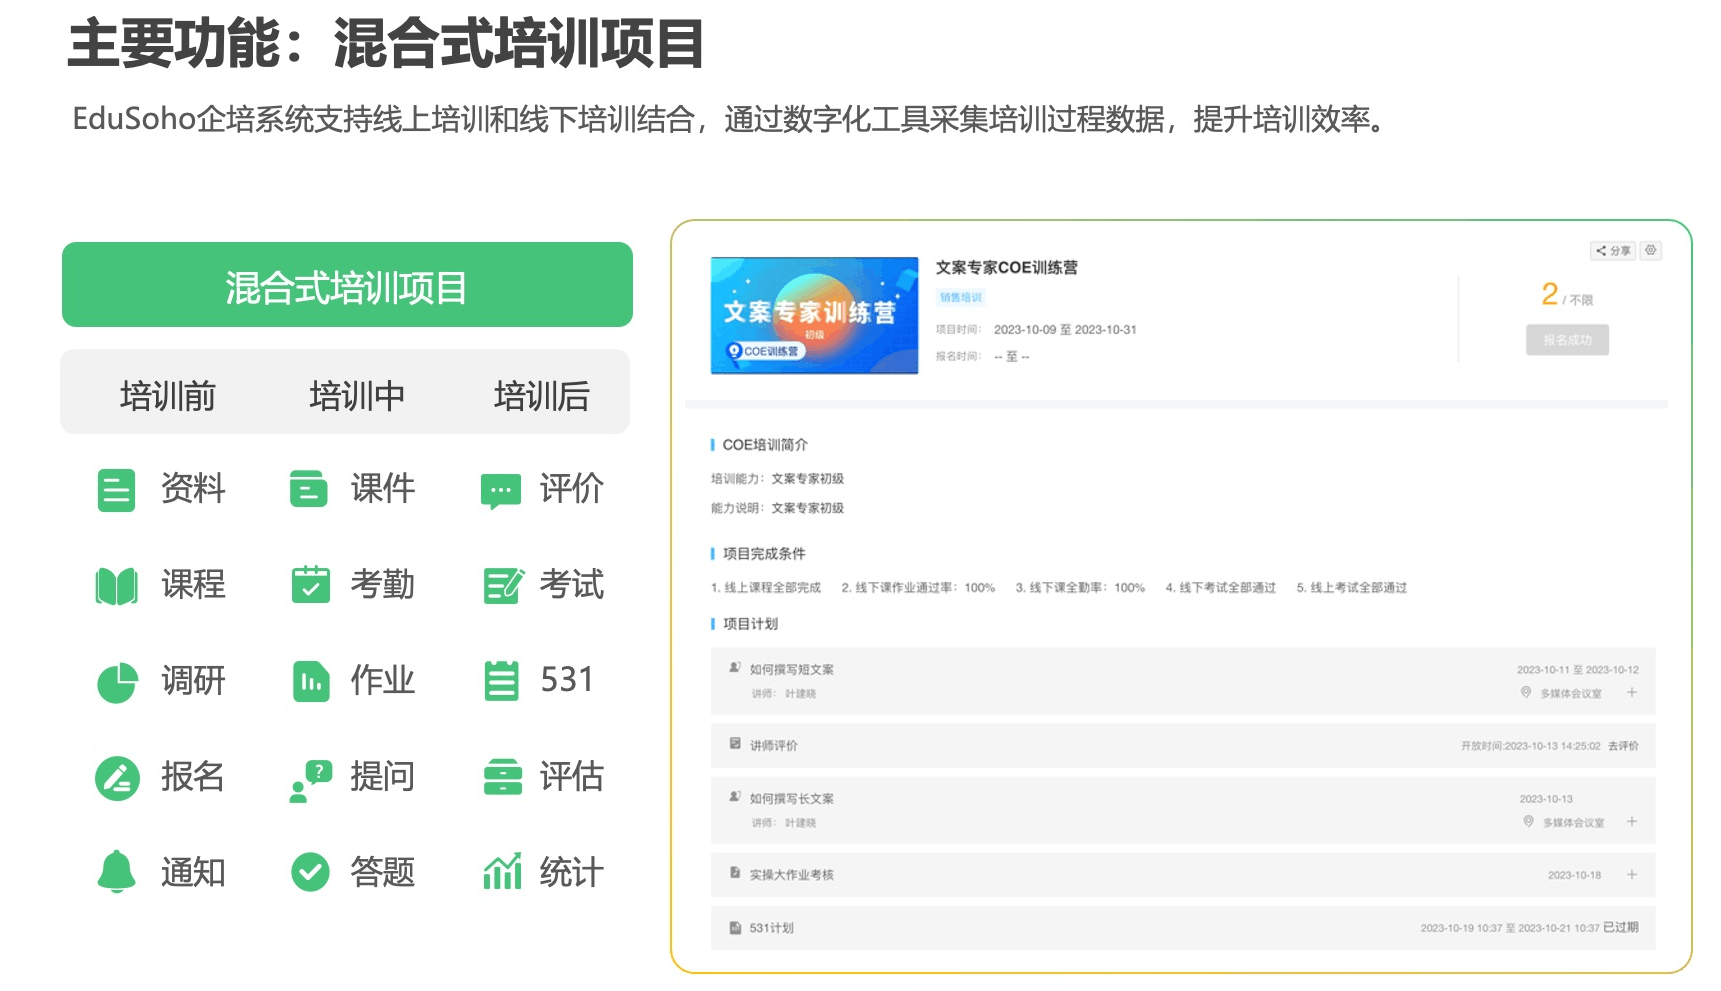Click the 销售培训 tag
This screenshot has width=1721, height=991.
point(960,297)
